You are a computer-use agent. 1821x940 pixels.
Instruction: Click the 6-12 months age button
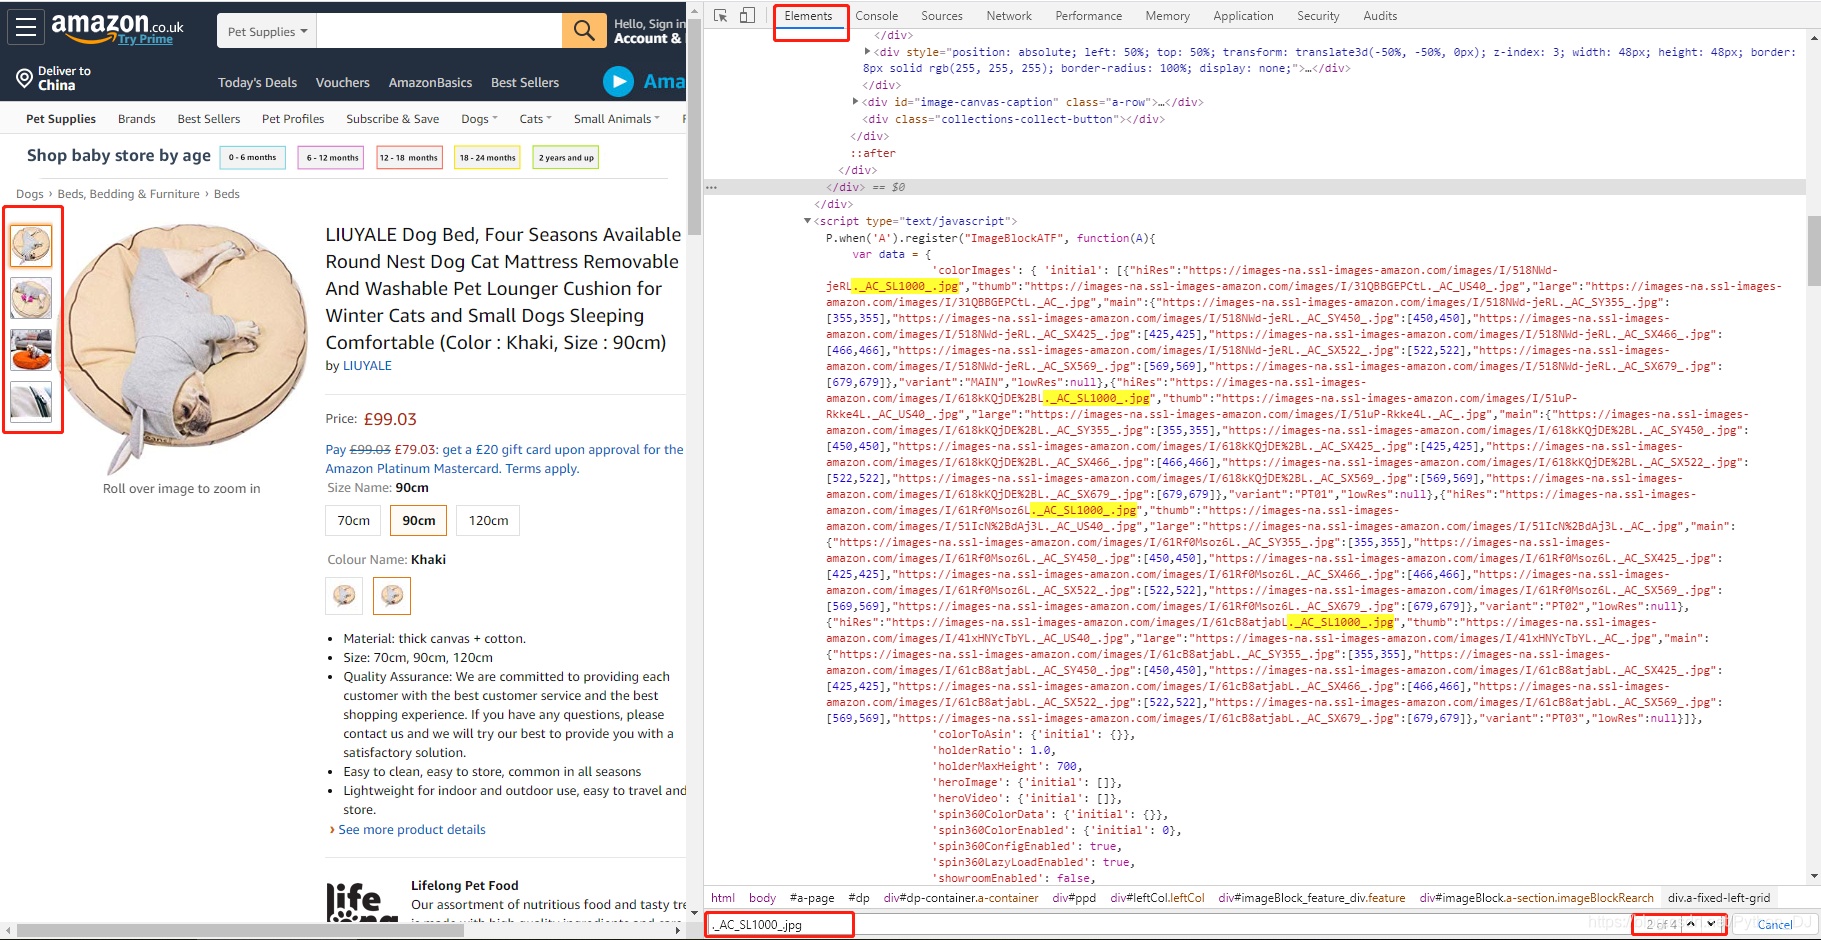click(x=332, y=157)
